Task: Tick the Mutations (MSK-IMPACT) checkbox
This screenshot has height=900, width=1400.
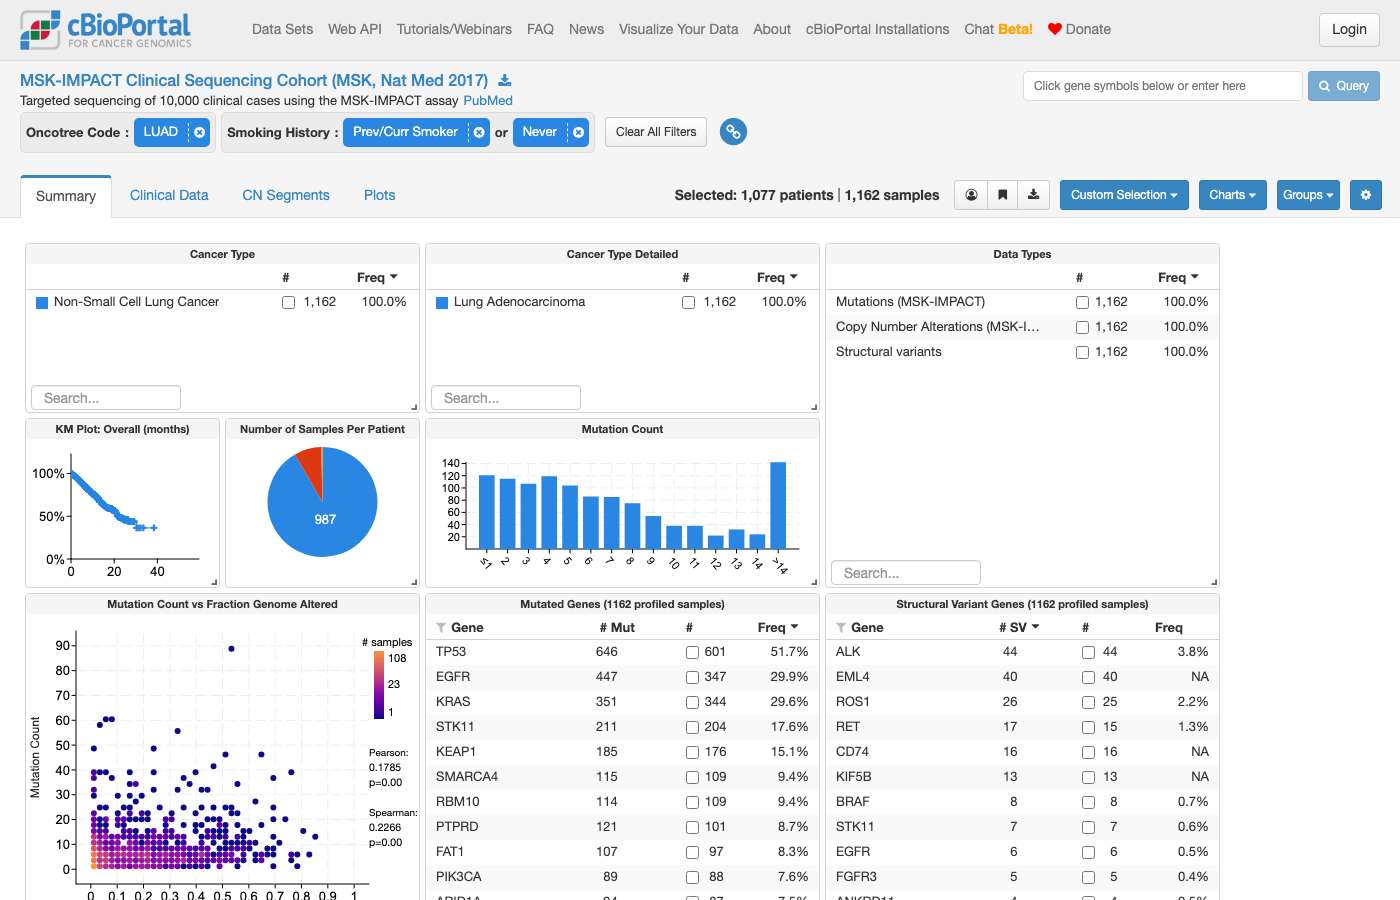Action: [1082, 302]
